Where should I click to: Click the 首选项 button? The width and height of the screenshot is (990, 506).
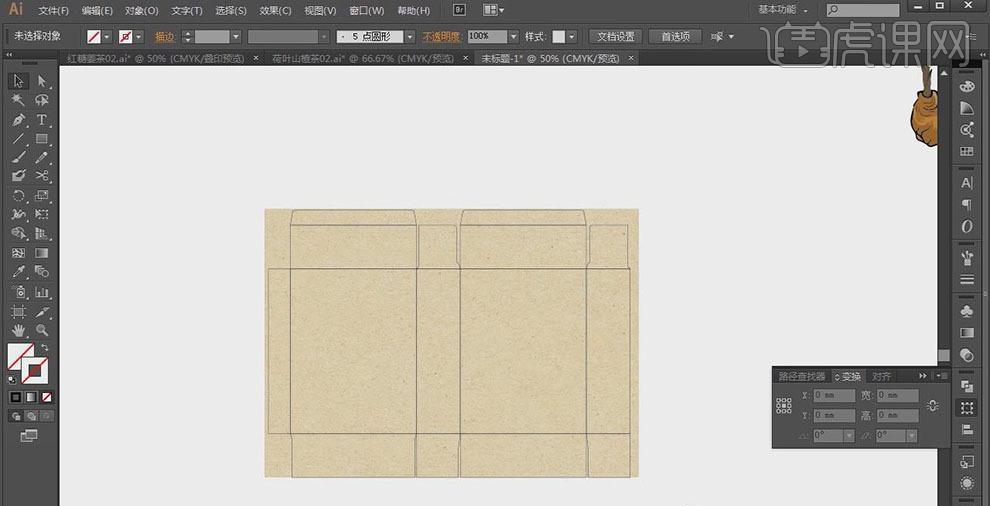(x=675, y=37)
